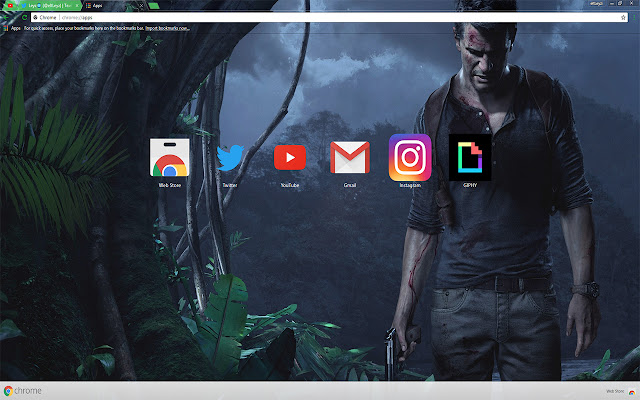Minimize the Chrome window

coord(611,3)
